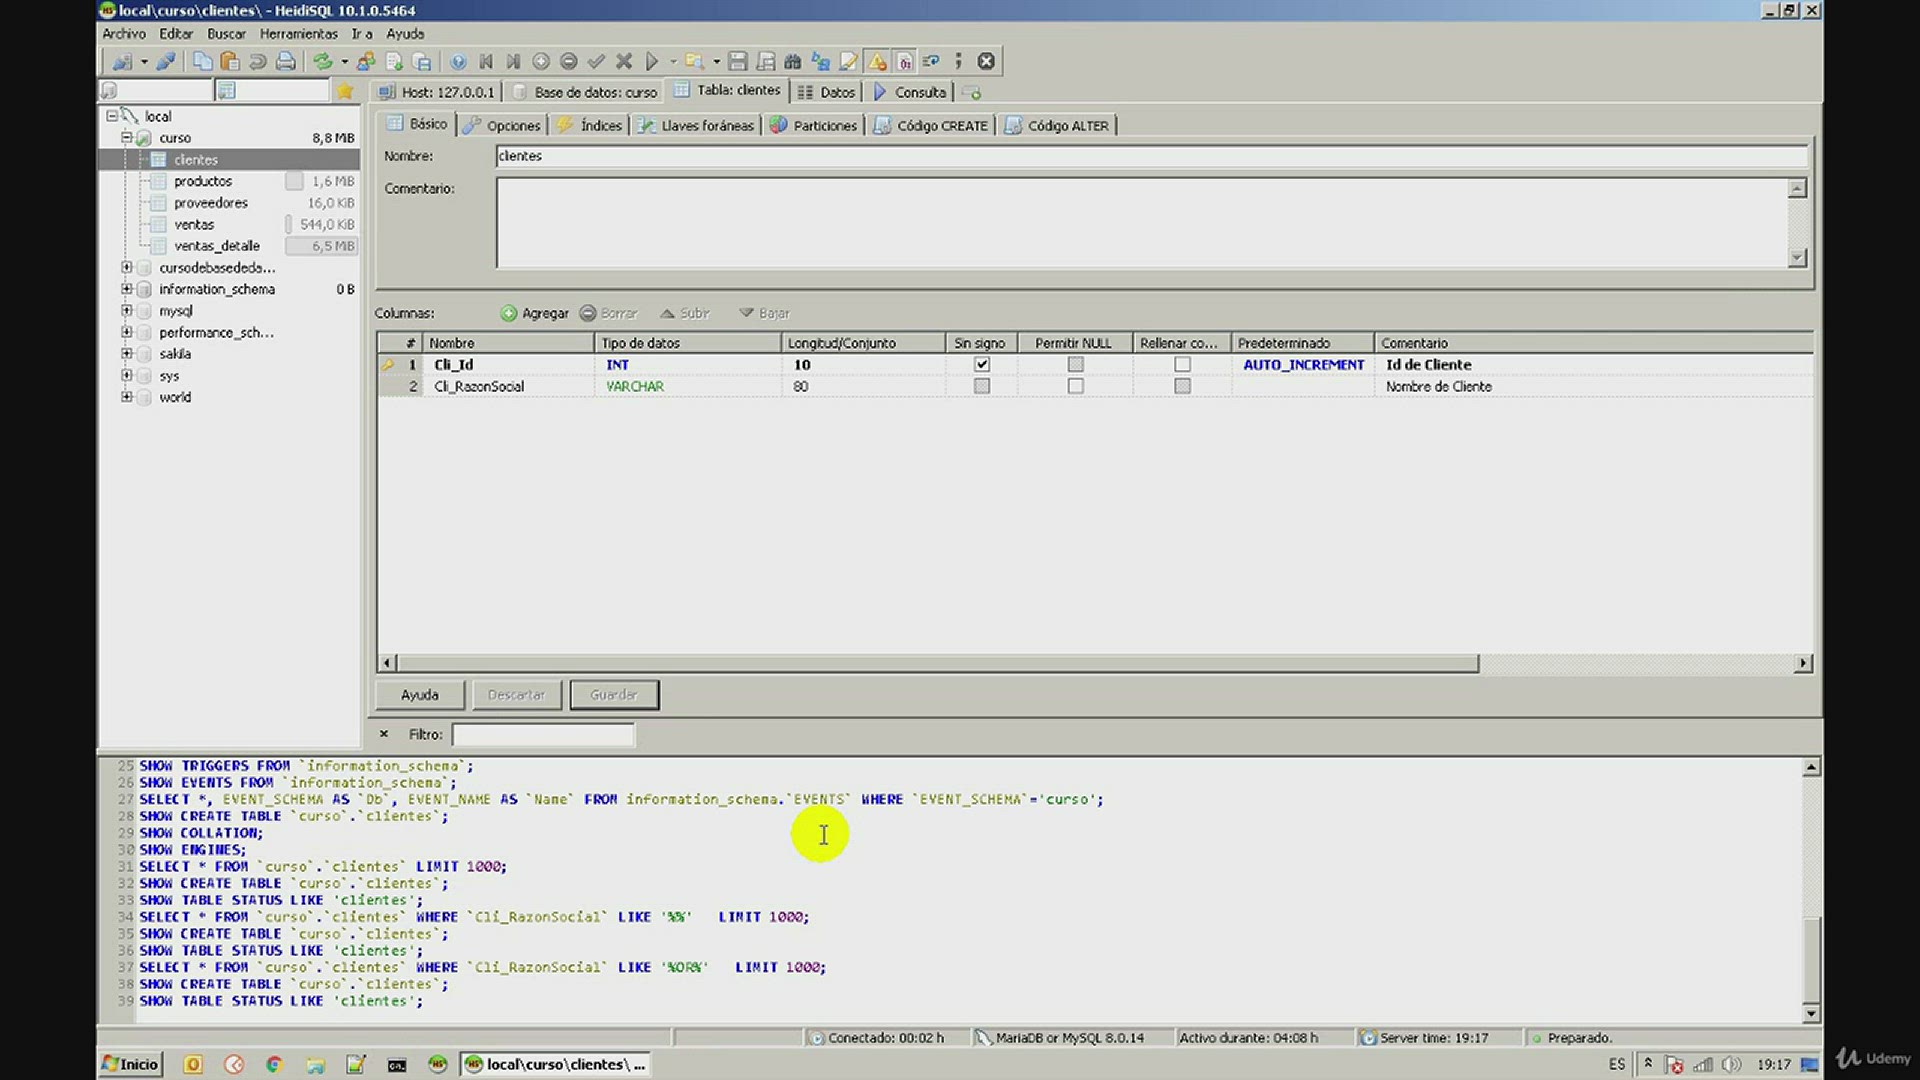
Task: Click the save floppy disk icon
Action: tap(738, 62)
